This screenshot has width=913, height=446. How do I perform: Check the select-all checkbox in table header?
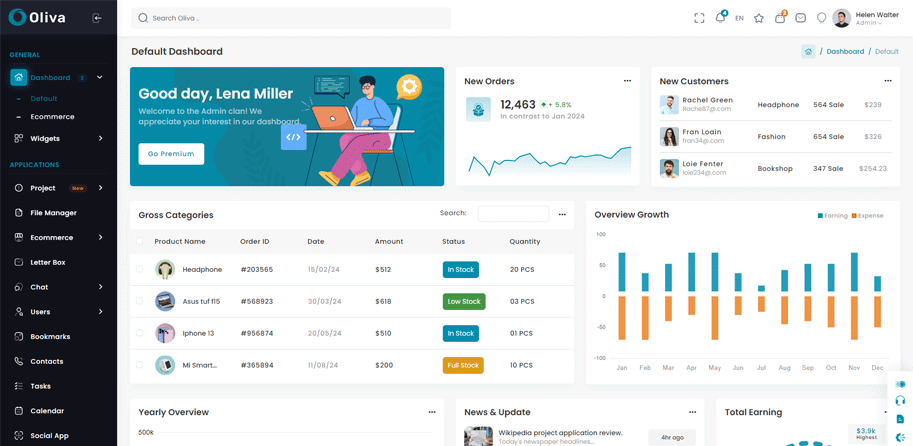pyautogui.click(x=140, y=241)
